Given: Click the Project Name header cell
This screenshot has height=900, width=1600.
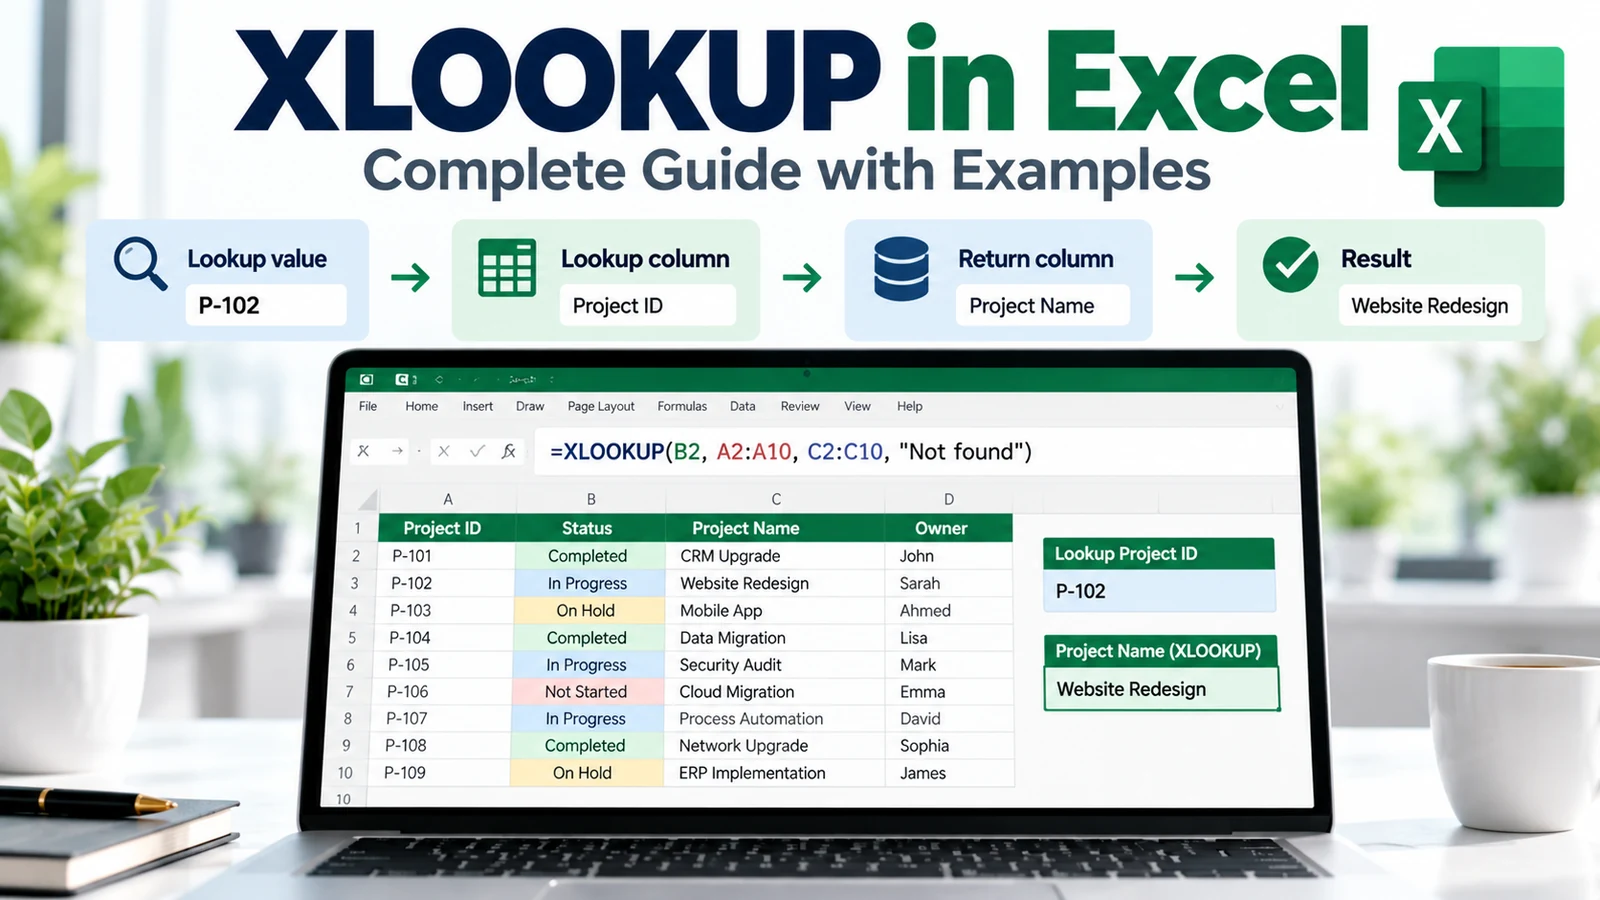Looking at the screenshot, I should pyautogui.click(x=775, y=528).
